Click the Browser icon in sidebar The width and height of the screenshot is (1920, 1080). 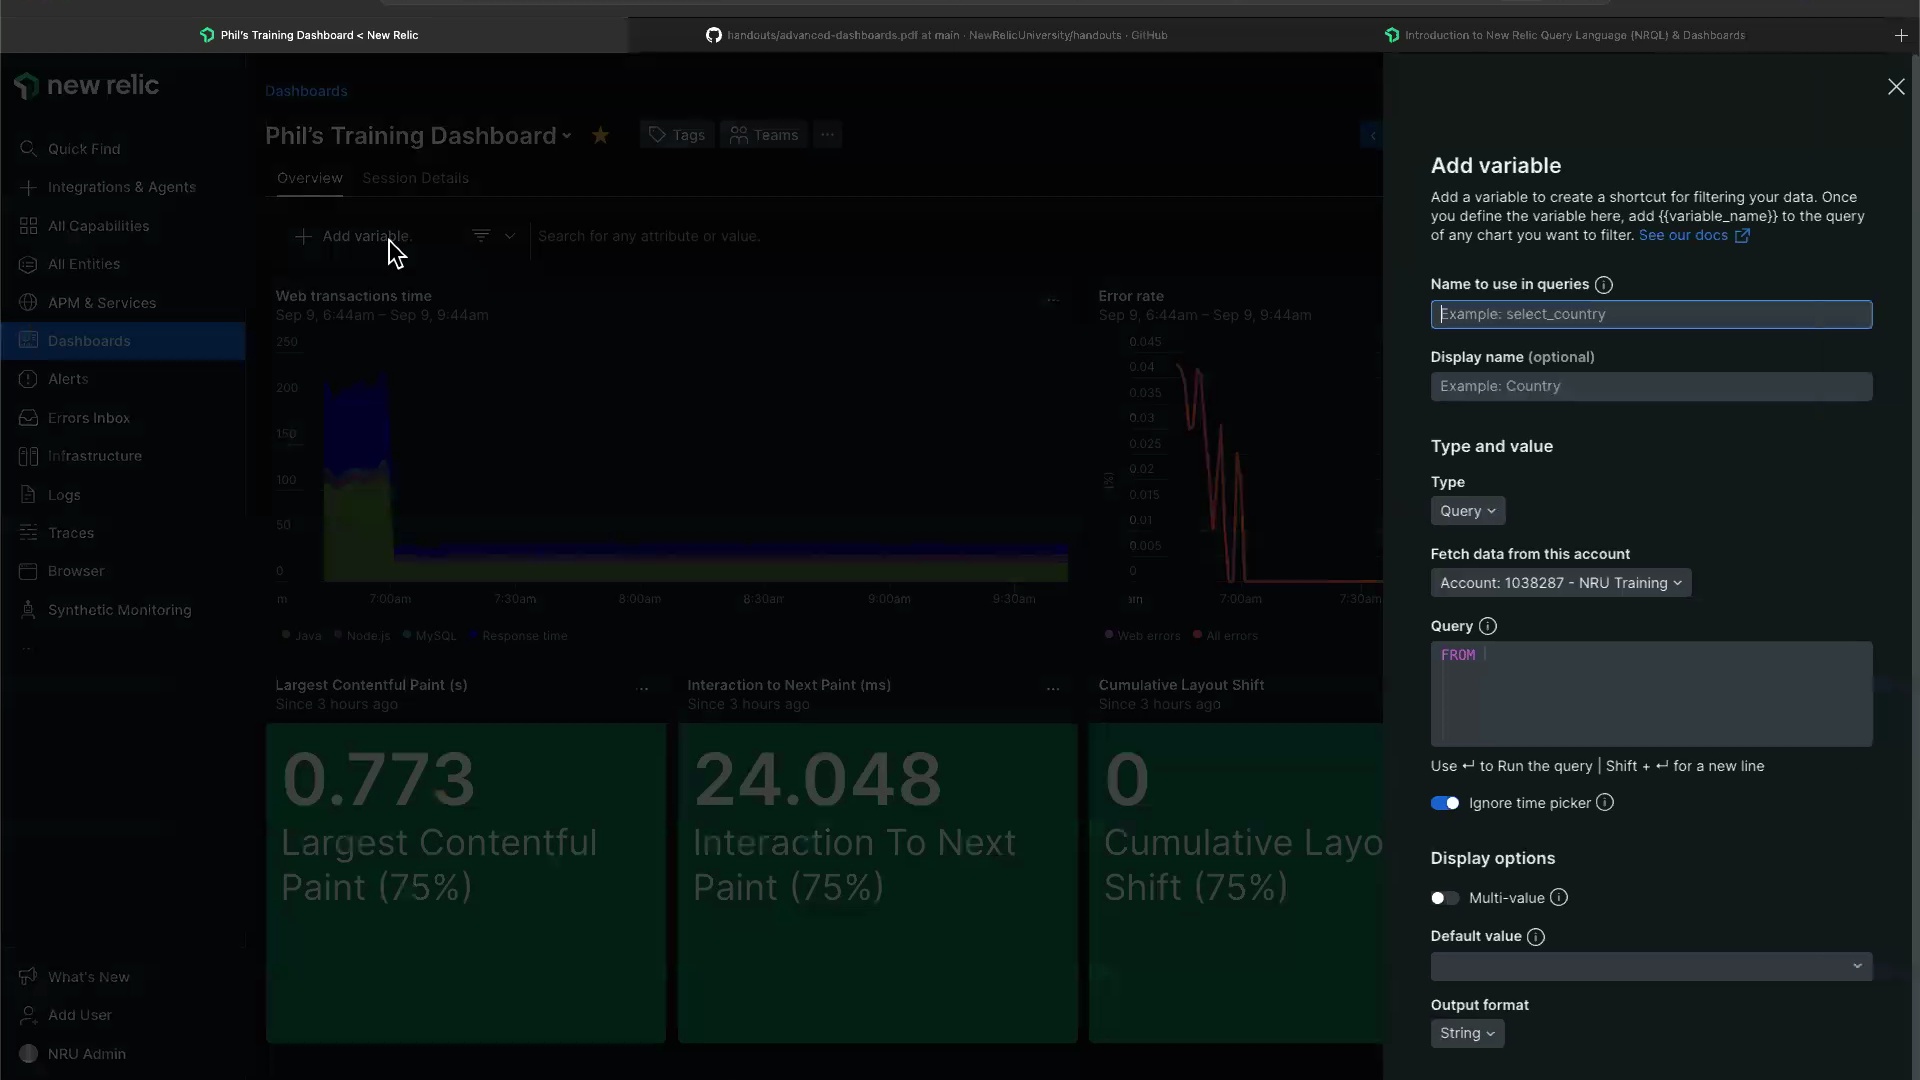pos(28,571)
